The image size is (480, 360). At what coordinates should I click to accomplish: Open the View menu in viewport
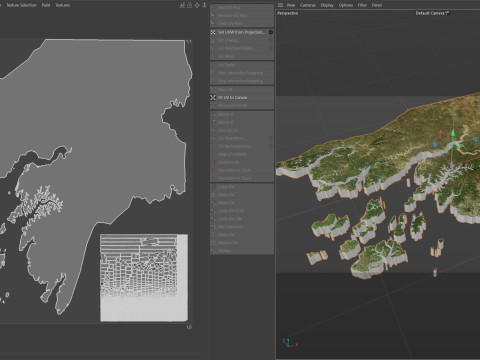pyautogui.click(x=291, y=5)
